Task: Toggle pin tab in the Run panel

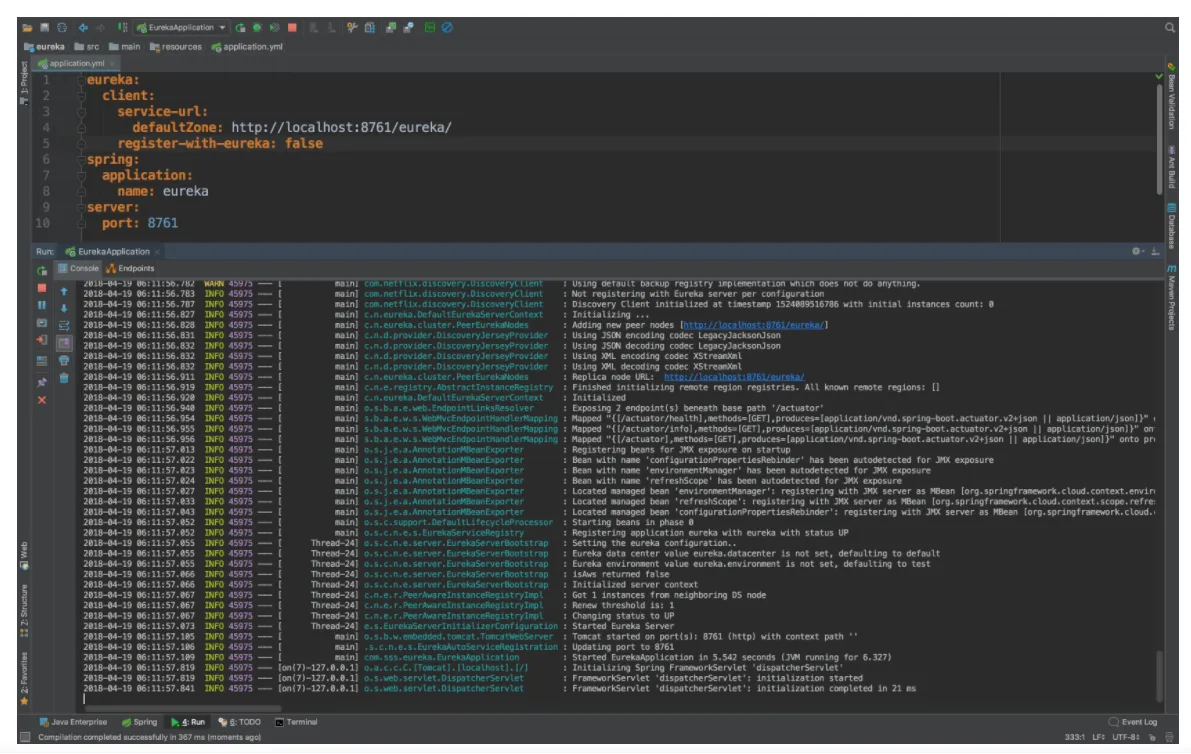Action: point(42,381)
